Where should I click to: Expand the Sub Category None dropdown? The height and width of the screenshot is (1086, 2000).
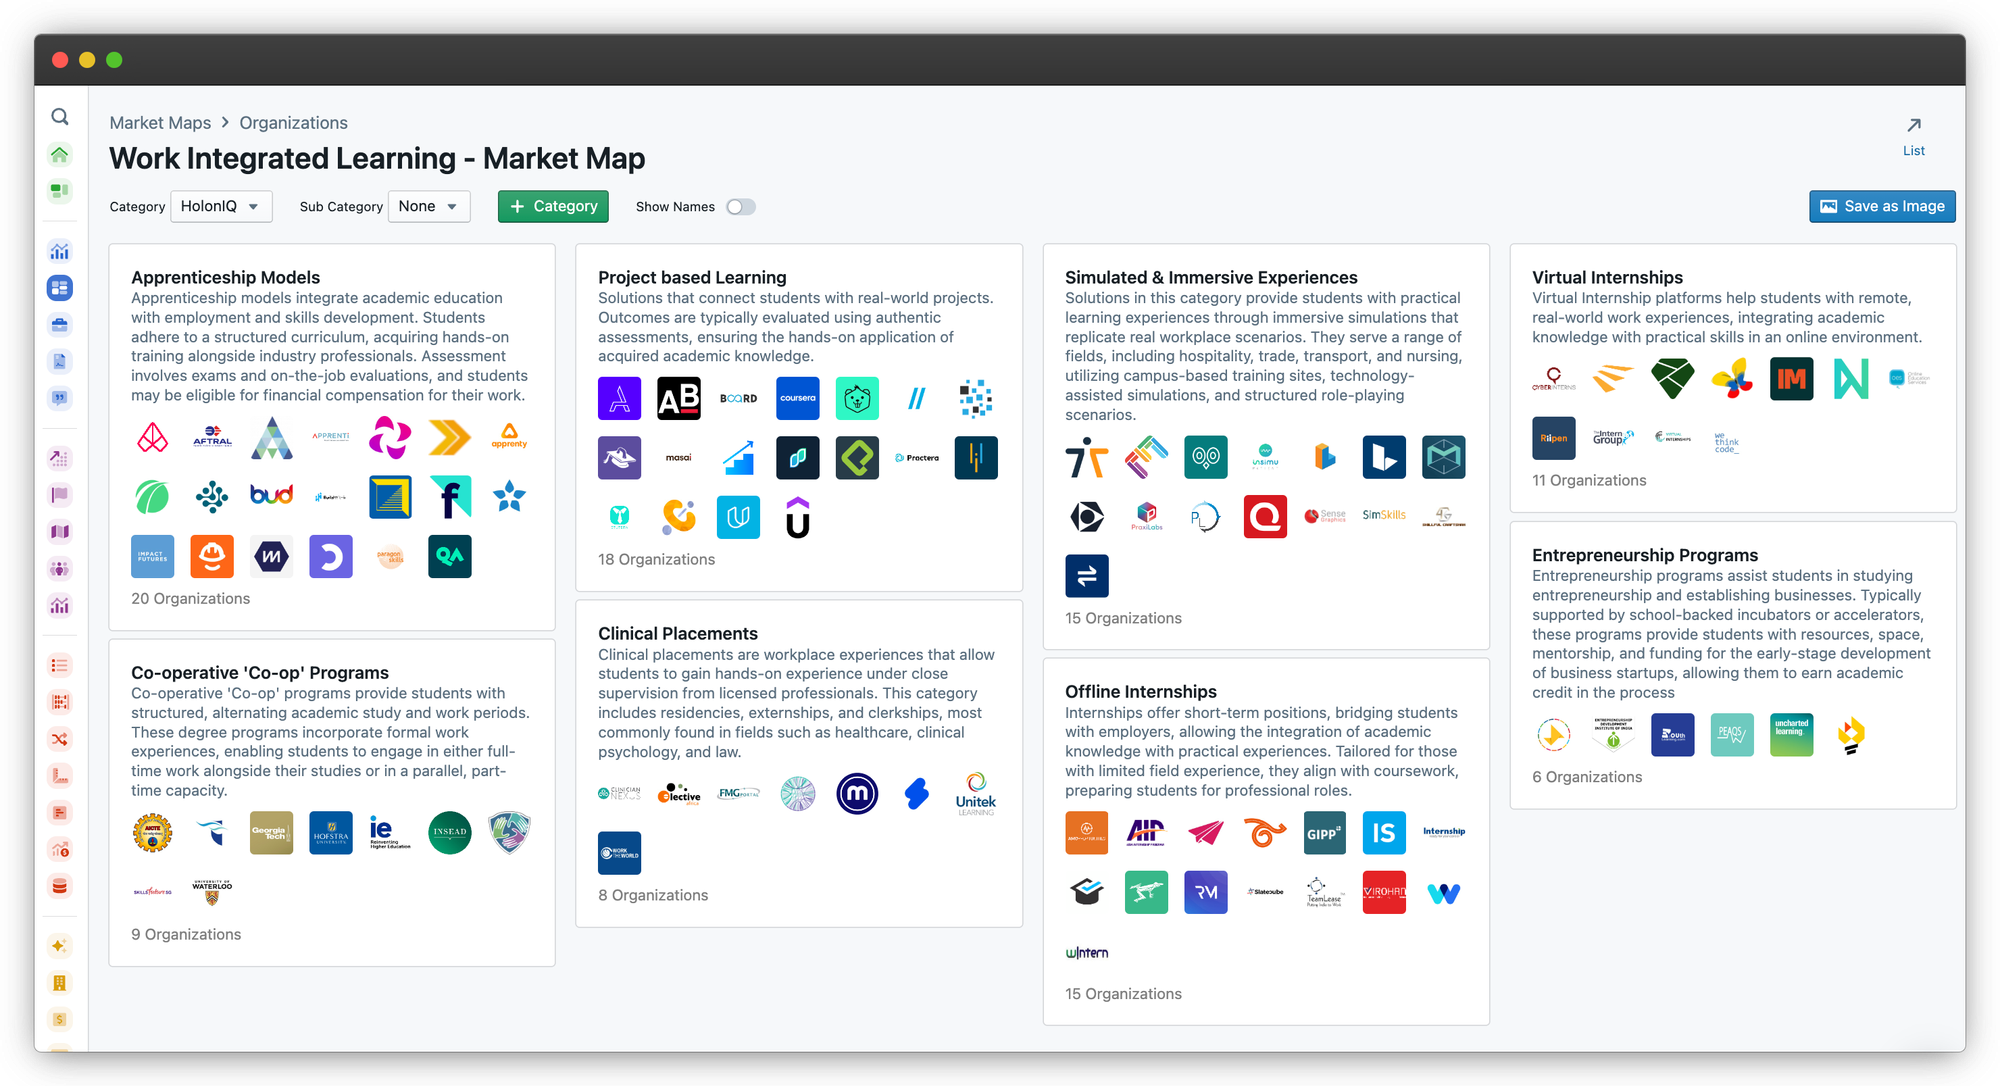pyautogui.click(x=428, y=206)
